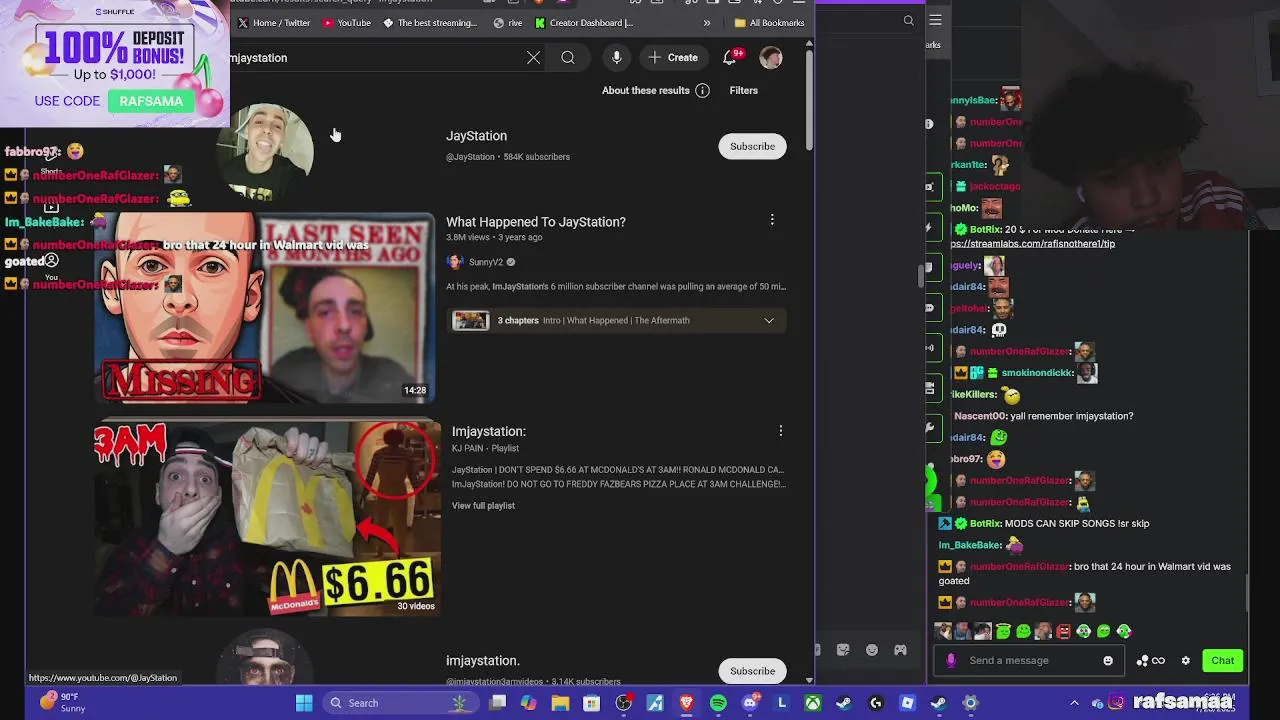
Task: Open the search Filters
Action: (x=743, y=90)
